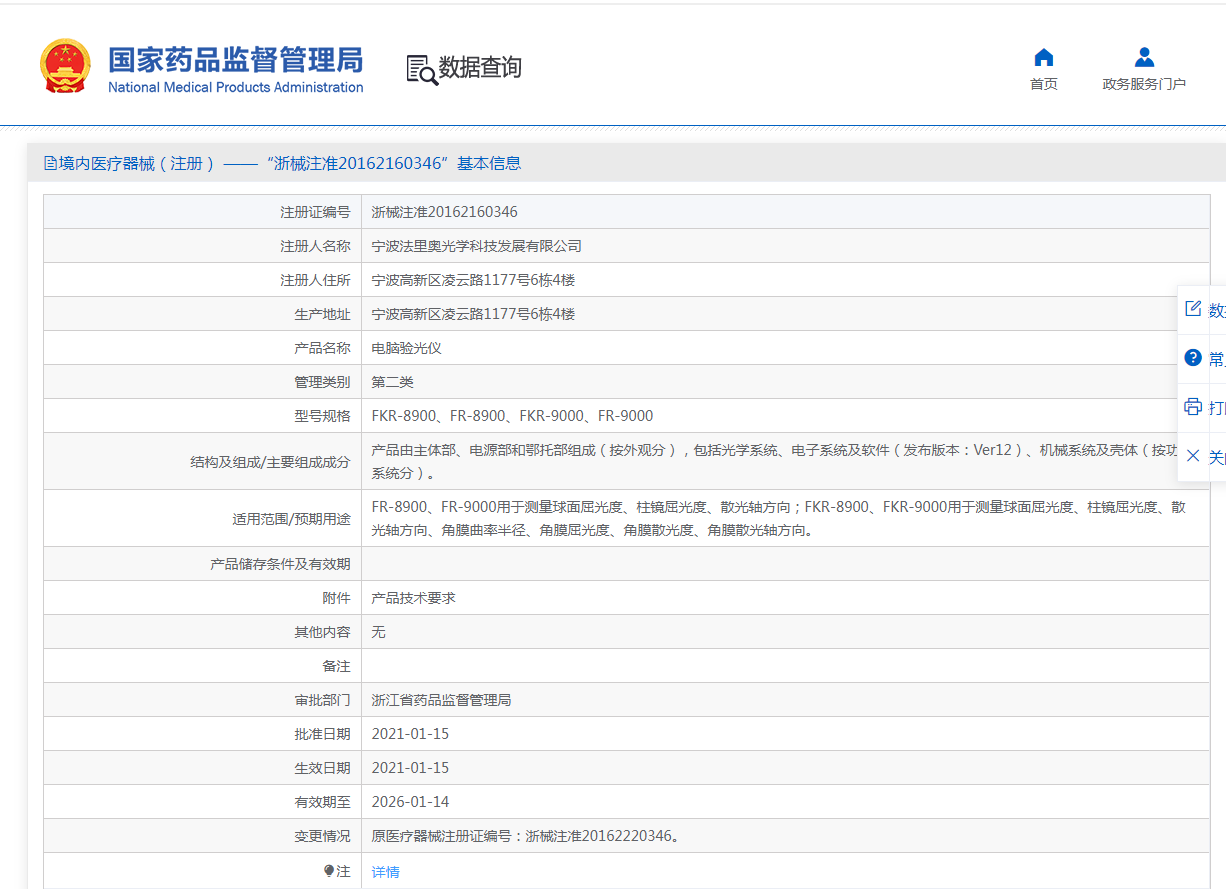Click the 注册证编号 row label
1226x889 pixels.
tap(315, 212)
